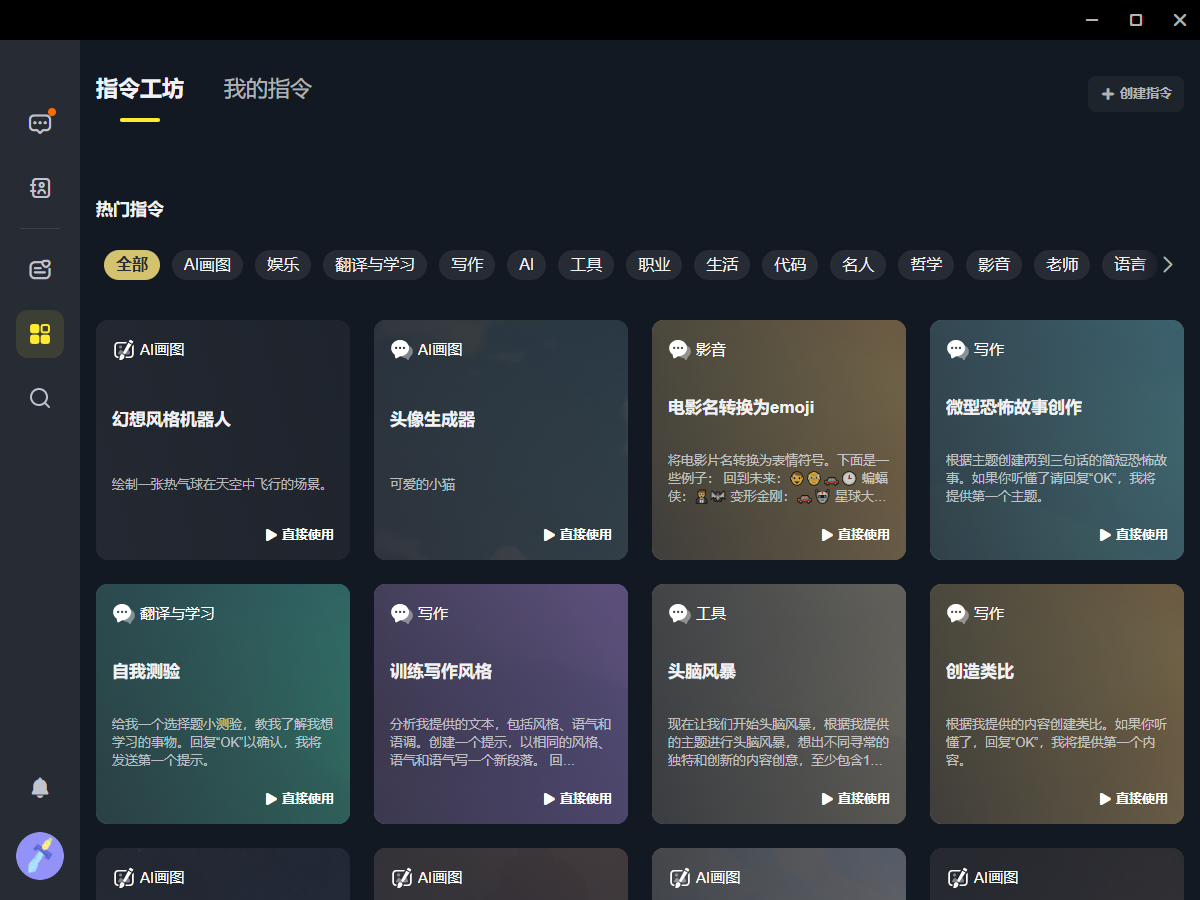
Task: Filter by the 生活 category
Action: coord(722,265)
